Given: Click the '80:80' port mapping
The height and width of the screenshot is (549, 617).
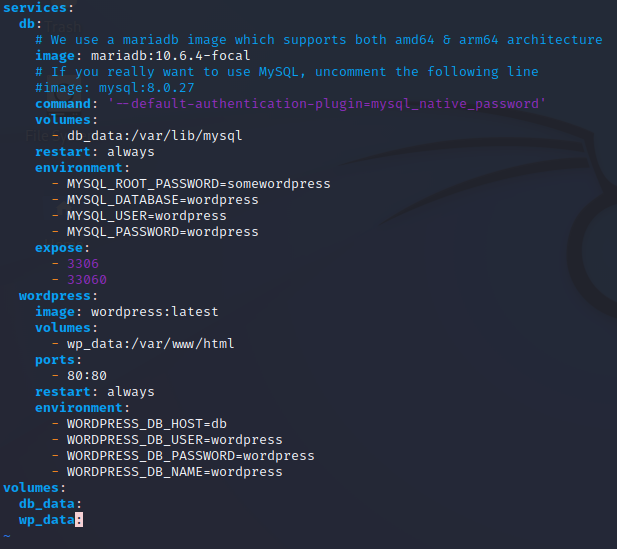Looking at the screenshot, I should (87, 376).
